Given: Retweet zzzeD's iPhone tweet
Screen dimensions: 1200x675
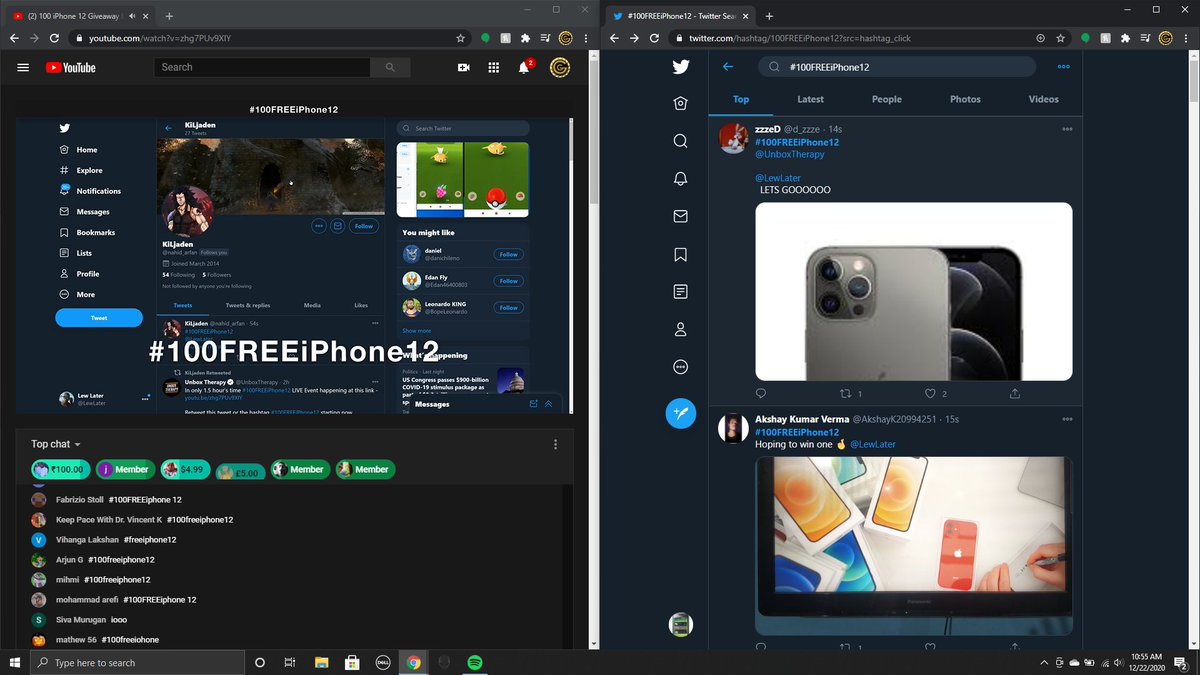Looking at the screenshot, I should pyautogui.click(x=845, y=394).
